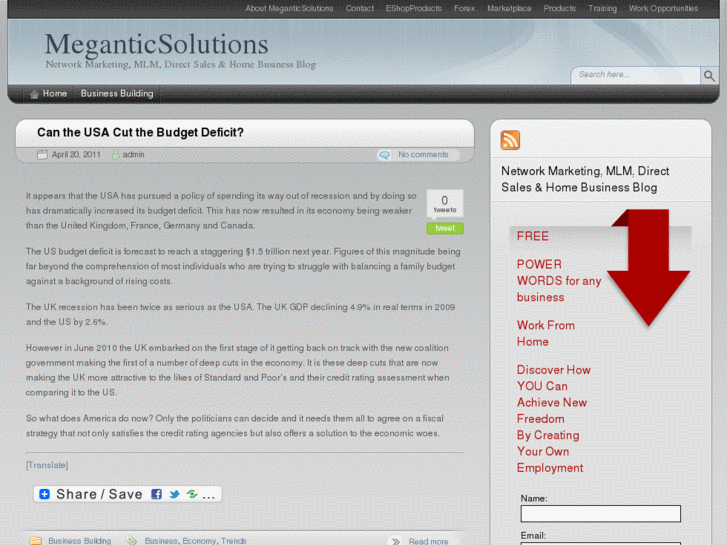
Task: Open the Business Building category link
Action: pos(79,541)
